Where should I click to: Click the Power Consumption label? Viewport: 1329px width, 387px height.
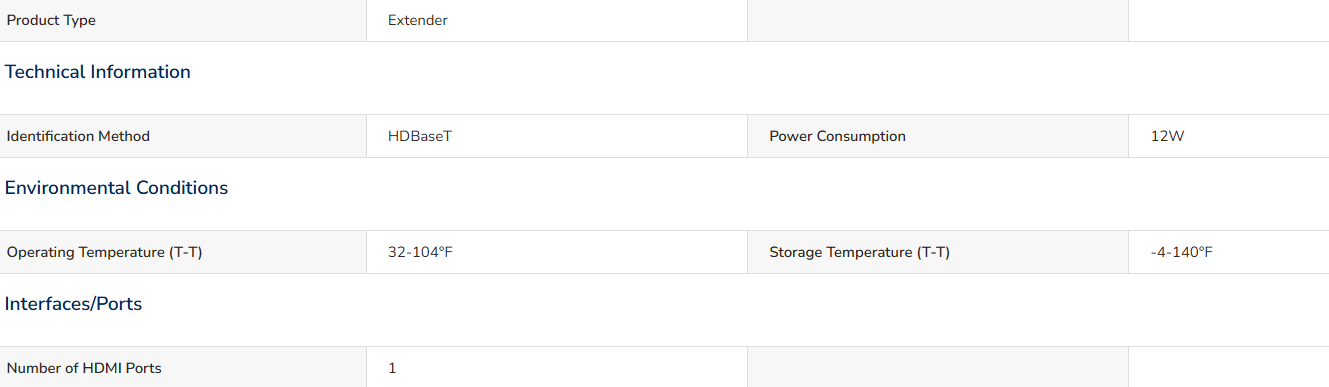837,136
